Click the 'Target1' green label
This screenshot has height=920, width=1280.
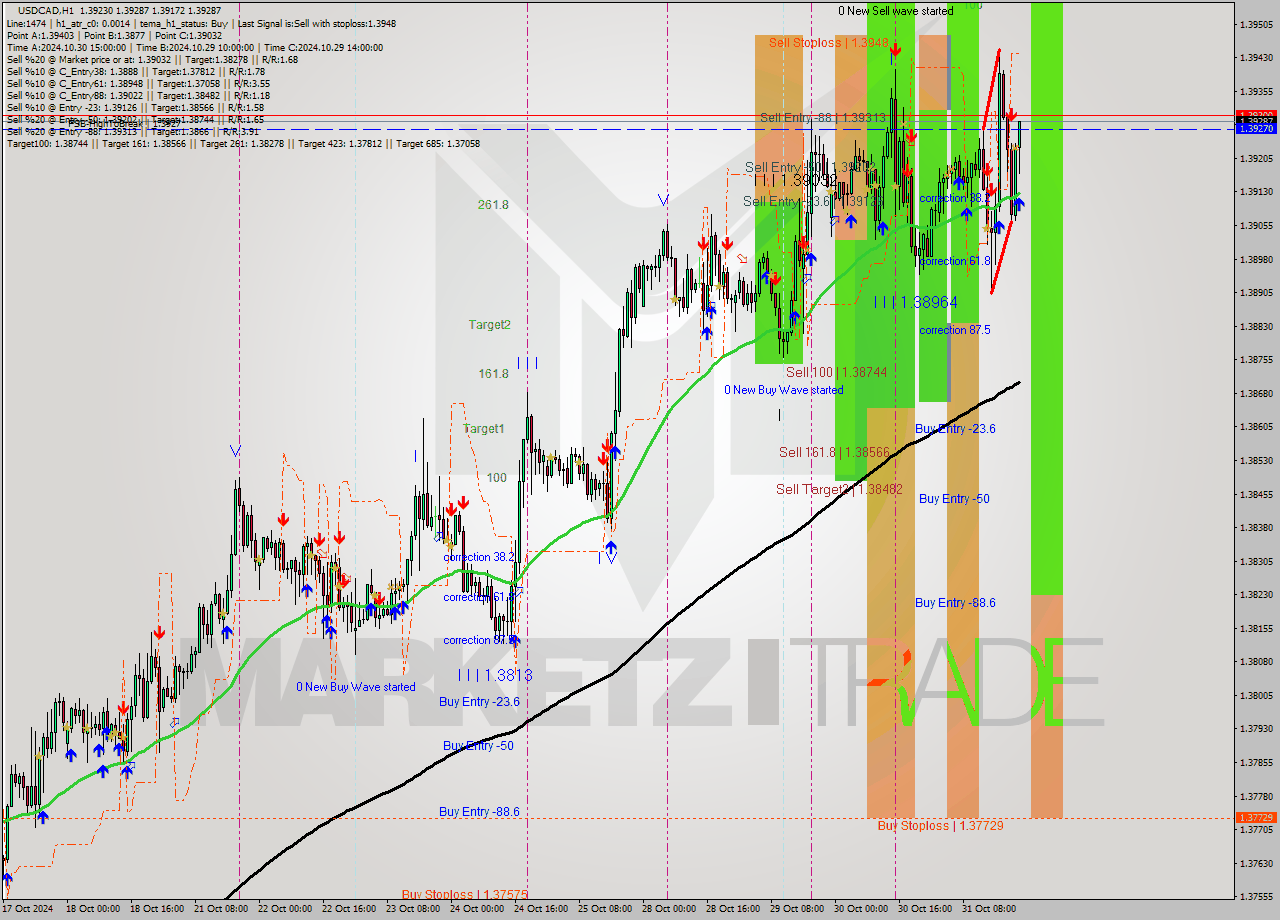tap(484, 428)
